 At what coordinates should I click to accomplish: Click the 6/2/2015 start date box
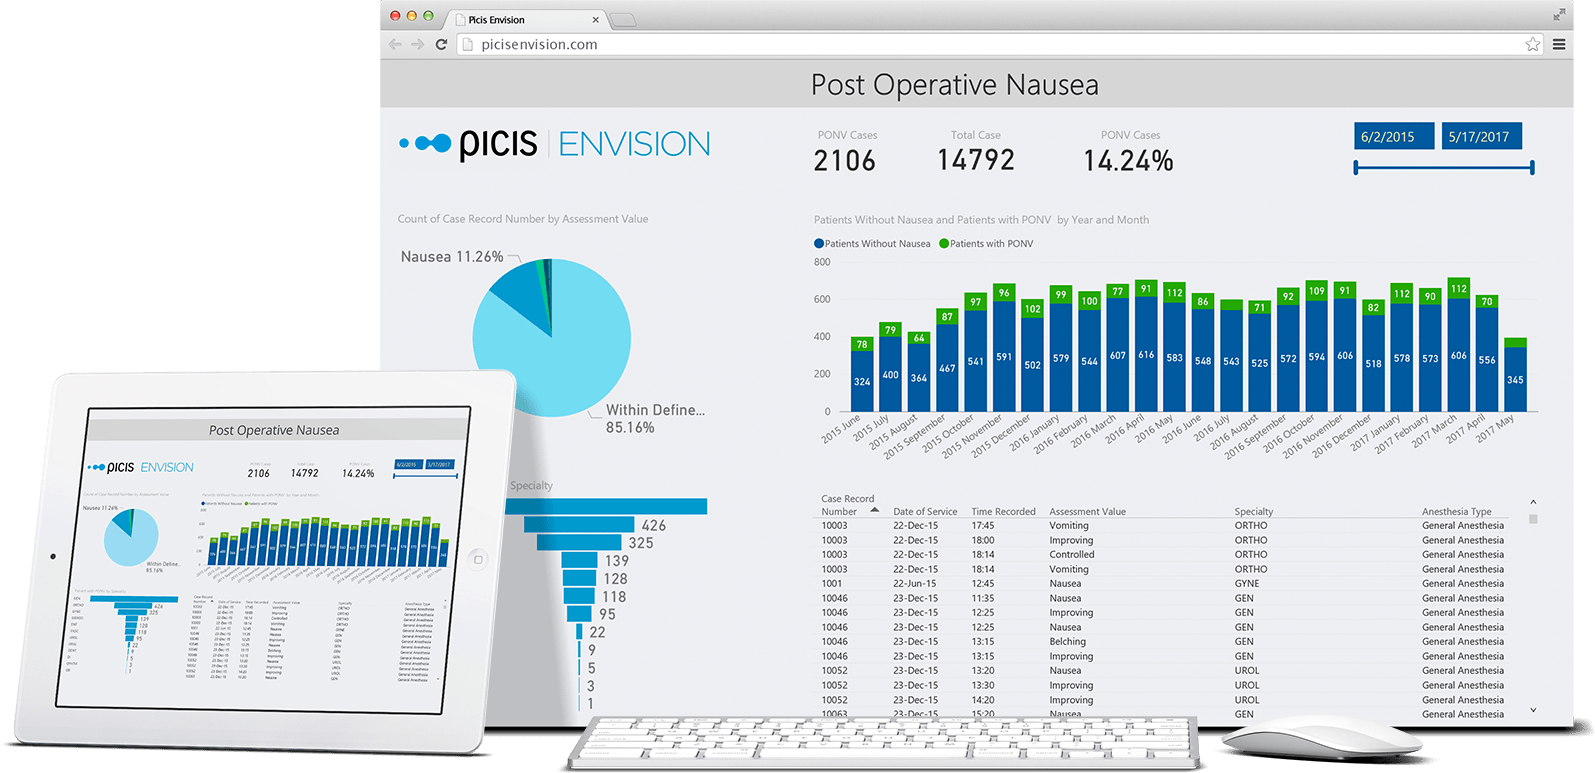tap(1387, 137)
